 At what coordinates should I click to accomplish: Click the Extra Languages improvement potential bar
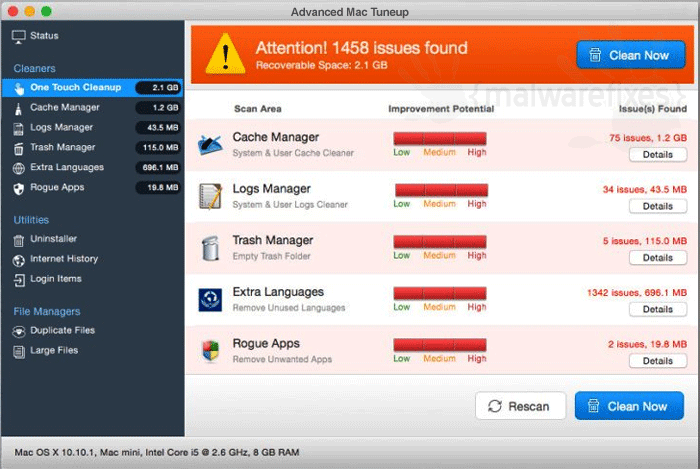440,293
